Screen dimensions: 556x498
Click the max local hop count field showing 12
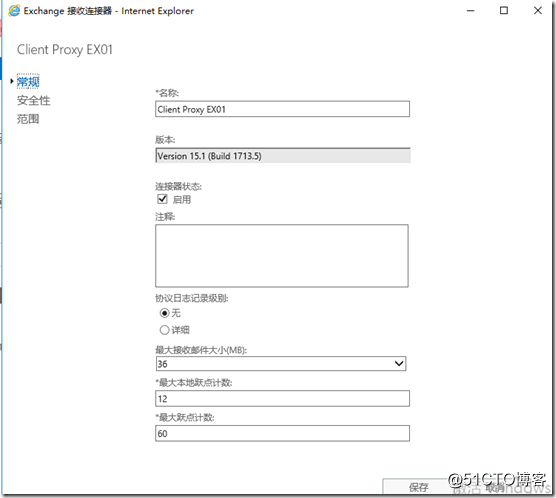(282, 399)
